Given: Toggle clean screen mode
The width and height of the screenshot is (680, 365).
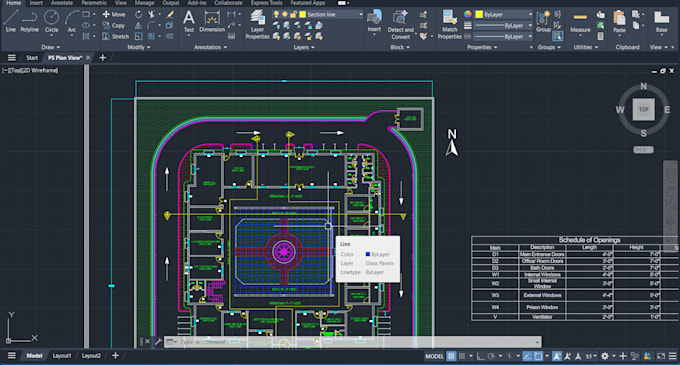Looking at the screenshot, I should pyautogui.click(x=661, y=356).
